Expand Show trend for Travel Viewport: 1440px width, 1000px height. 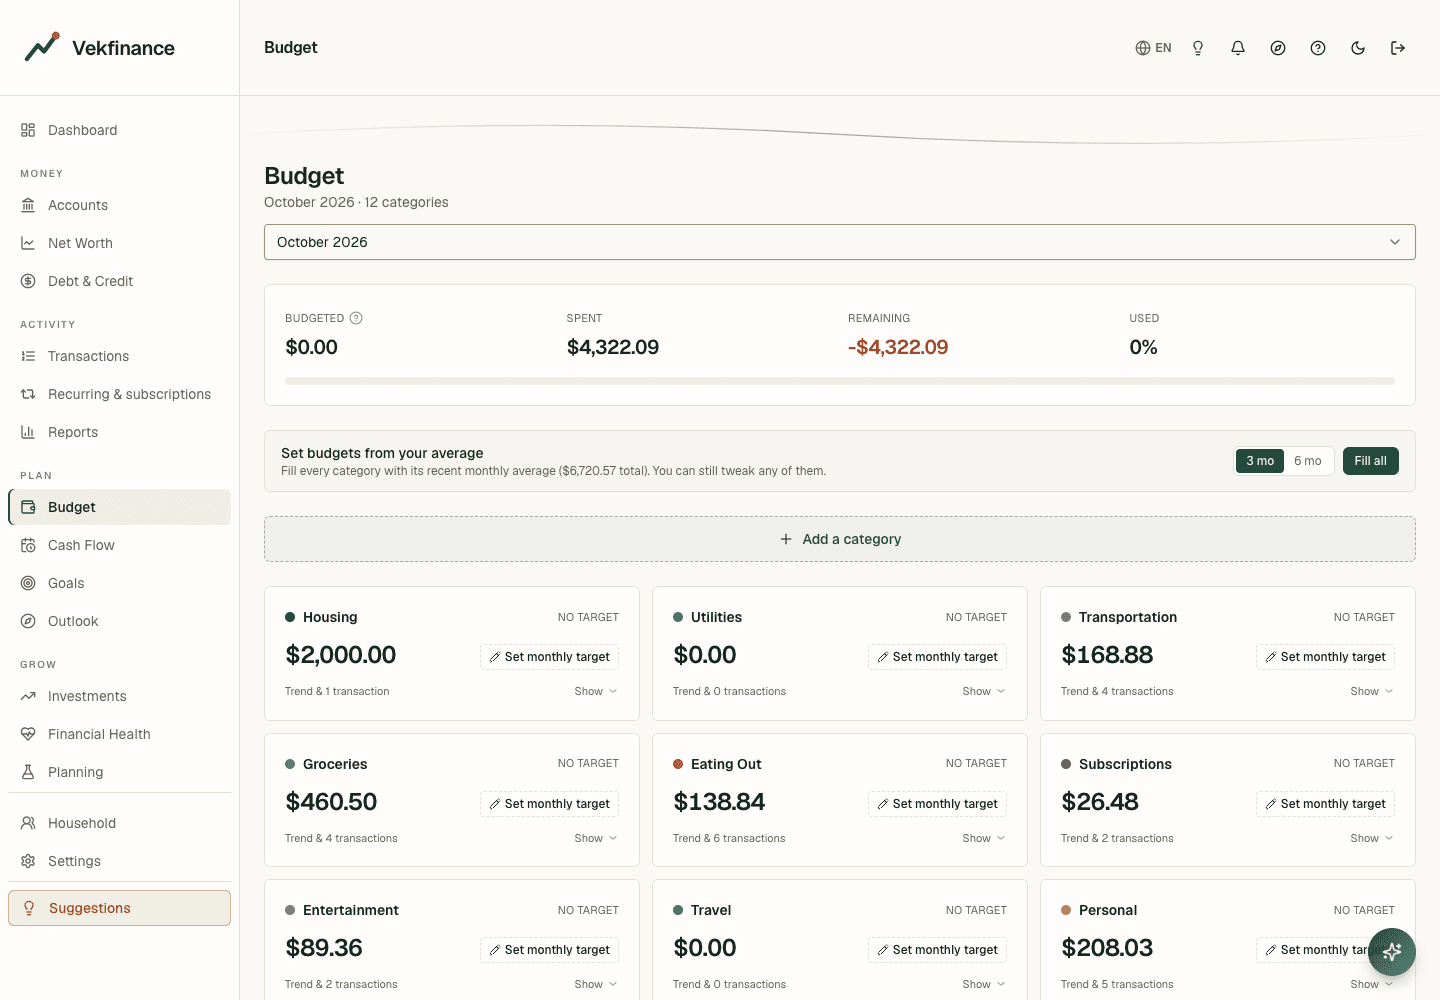tap(984, 984)
